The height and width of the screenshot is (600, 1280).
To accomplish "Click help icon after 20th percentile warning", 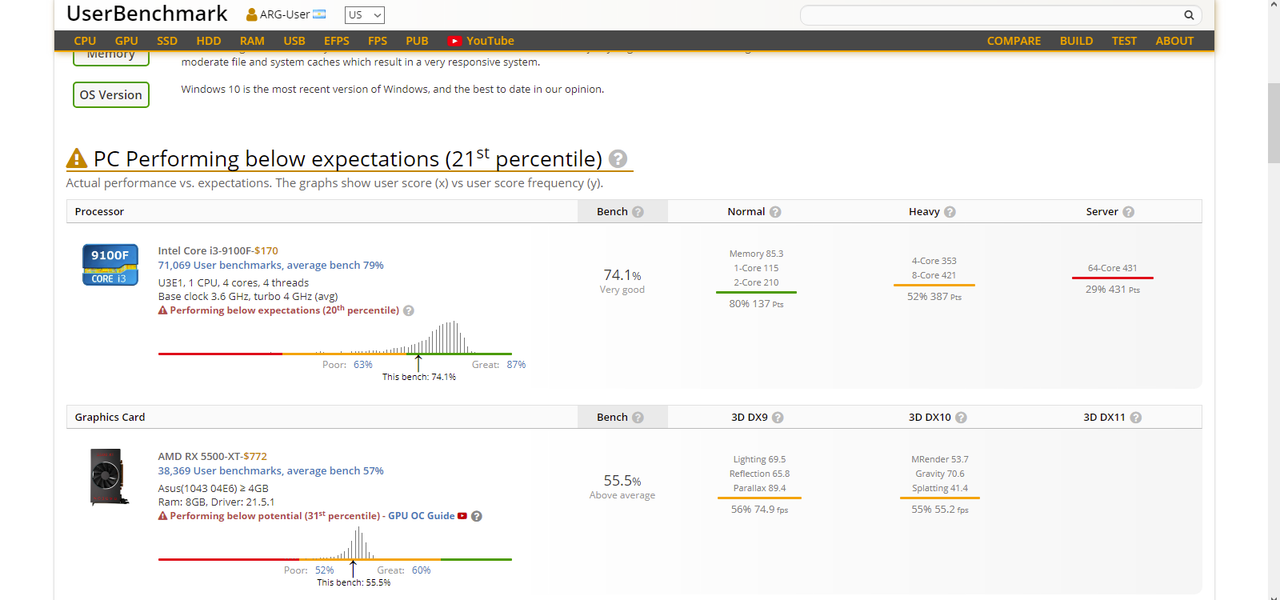I will 409,311.
